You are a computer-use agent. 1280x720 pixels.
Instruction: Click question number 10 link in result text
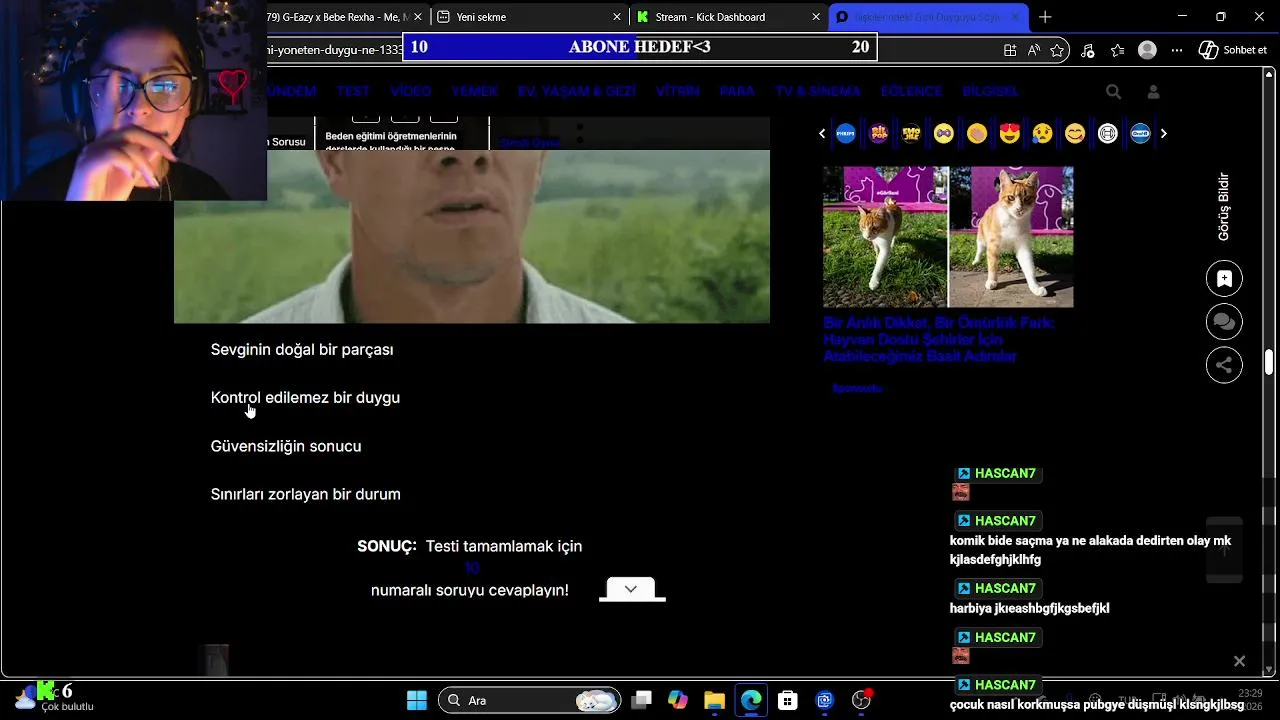click(471, 568)
